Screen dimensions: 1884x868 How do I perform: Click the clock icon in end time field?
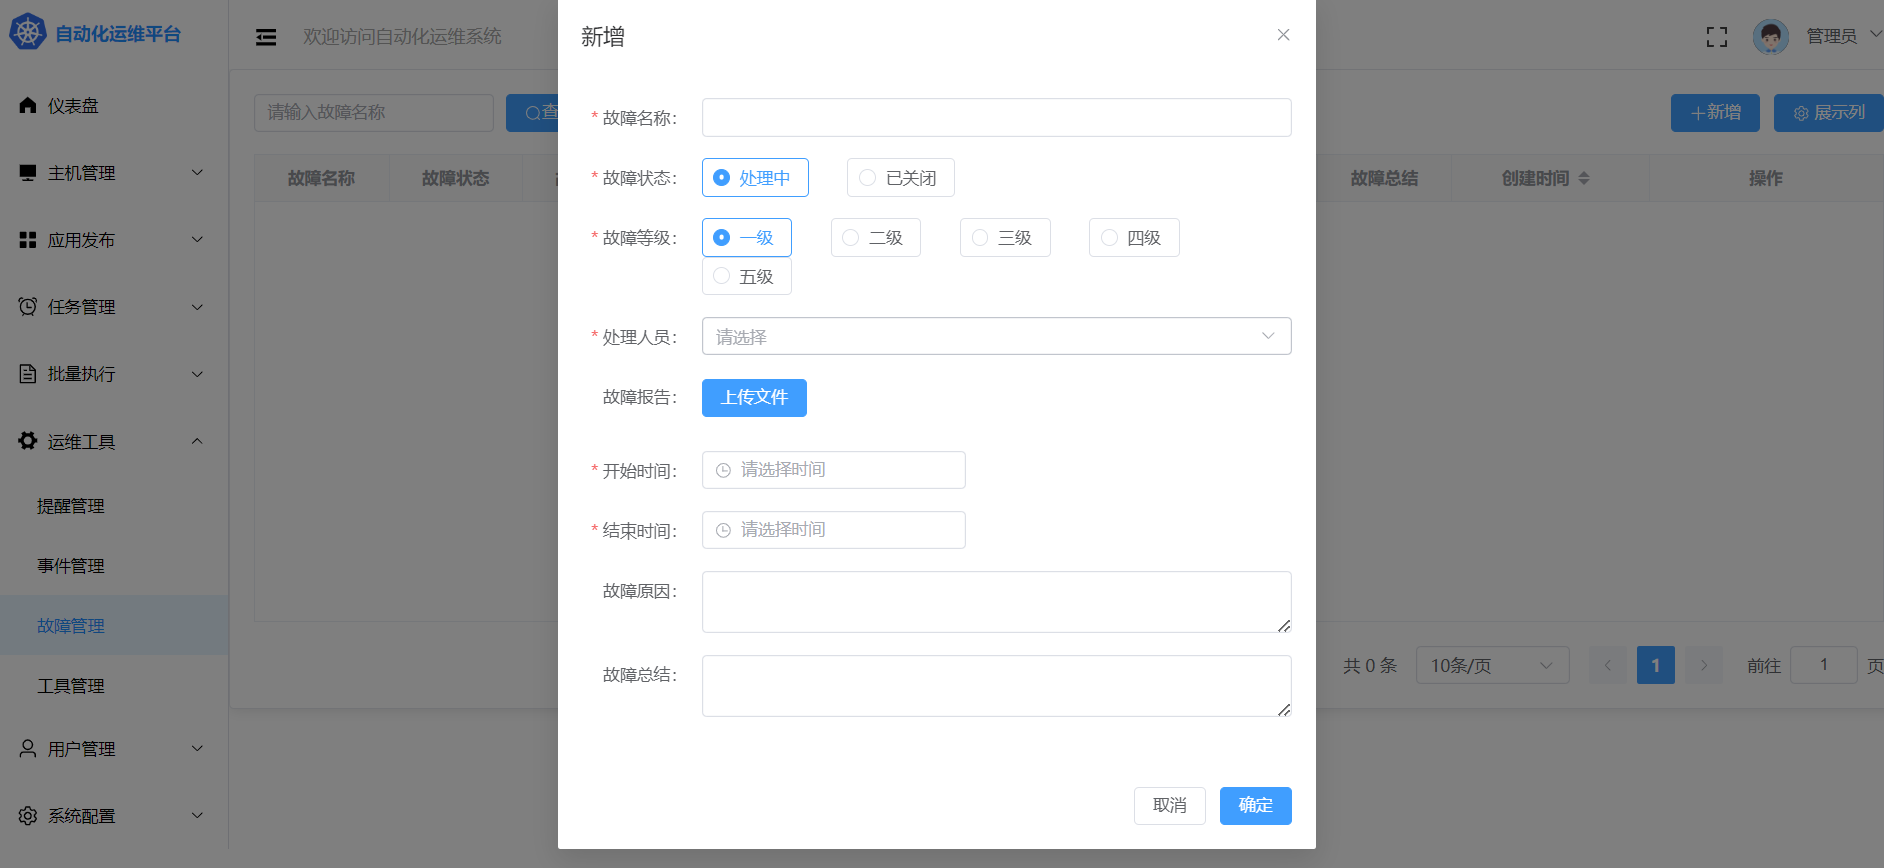pos(723,530)
